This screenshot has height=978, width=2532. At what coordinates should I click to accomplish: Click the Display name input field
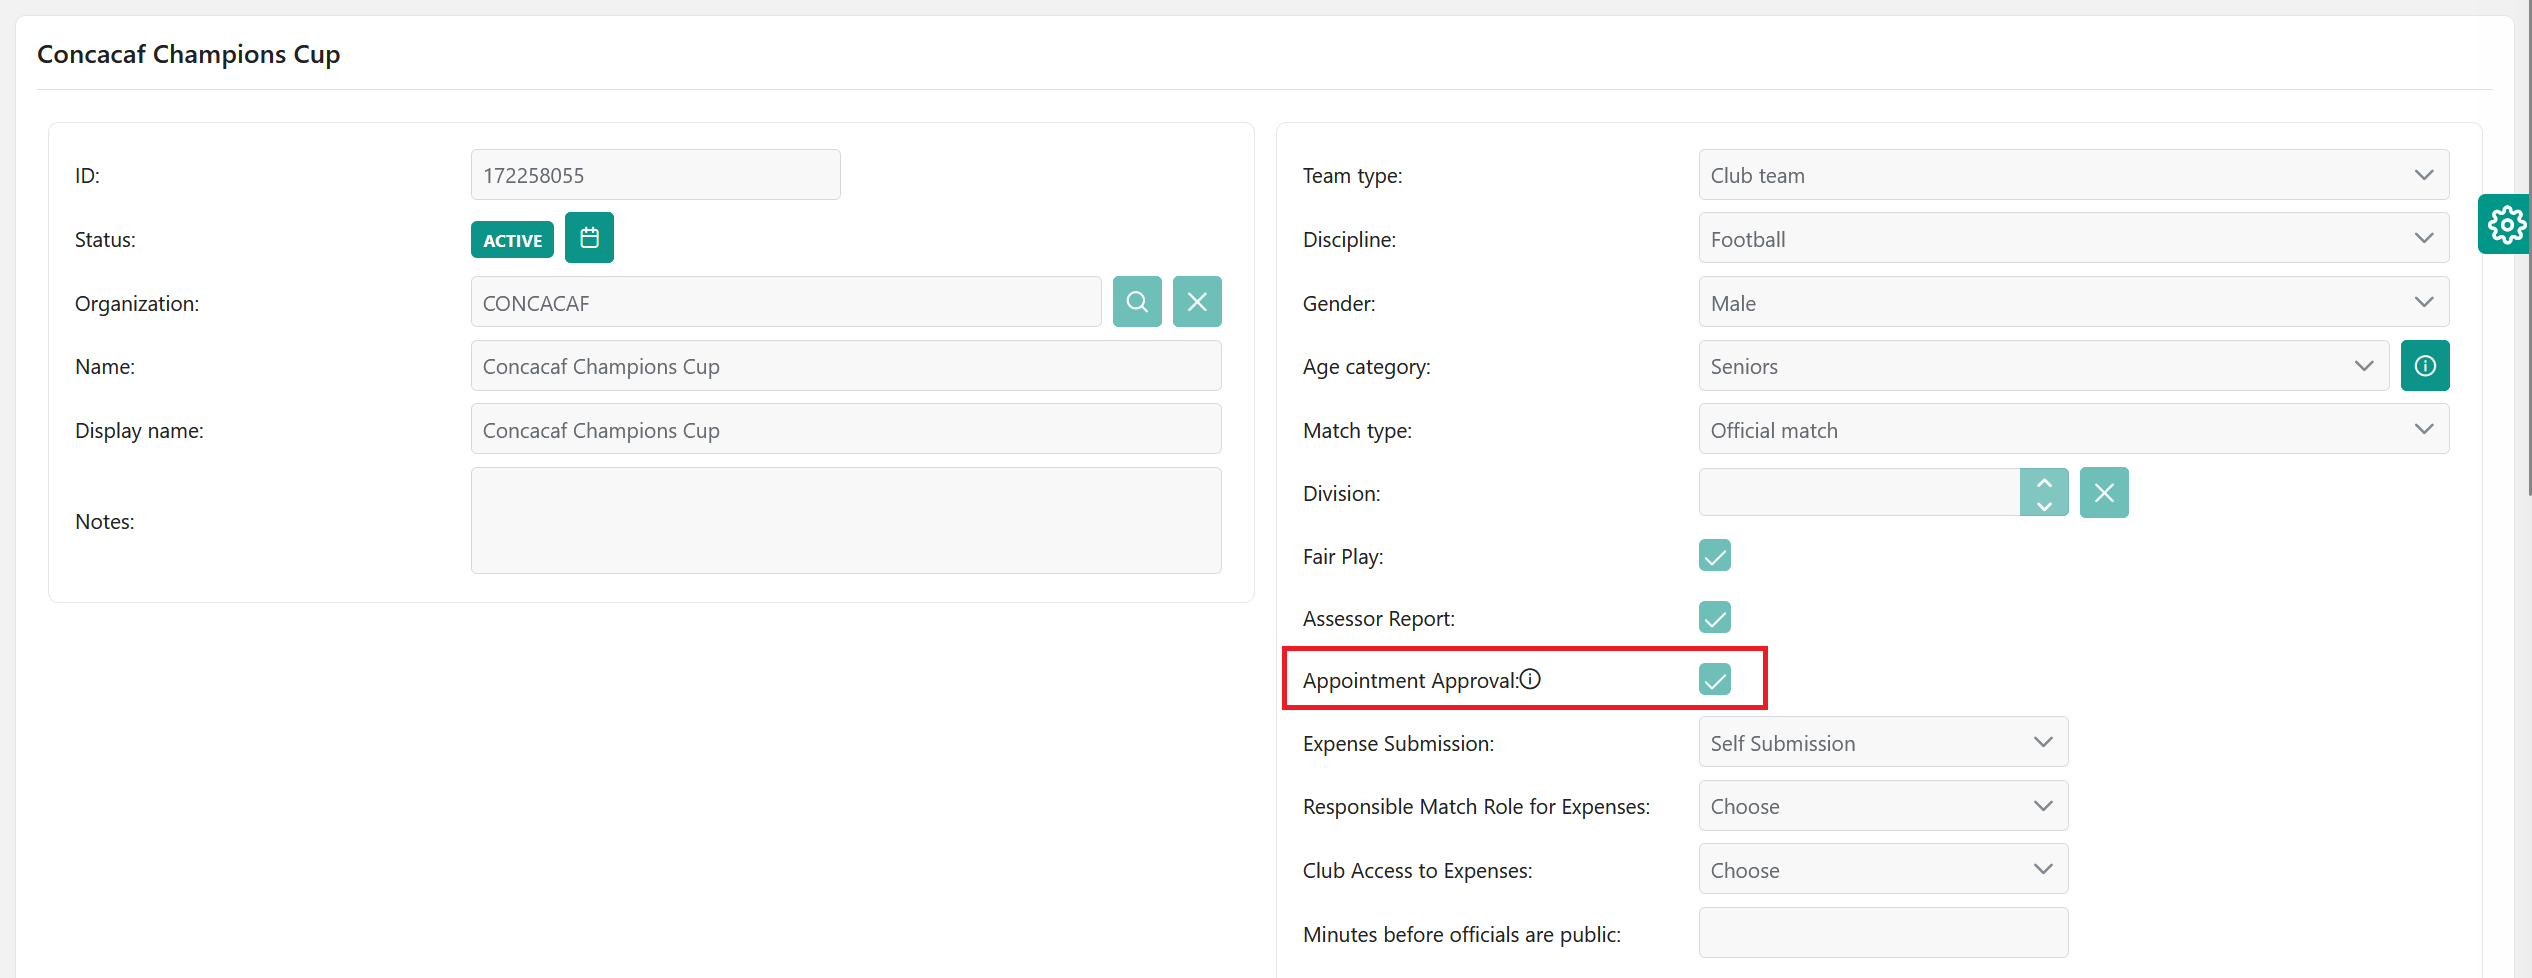[845, 430]
